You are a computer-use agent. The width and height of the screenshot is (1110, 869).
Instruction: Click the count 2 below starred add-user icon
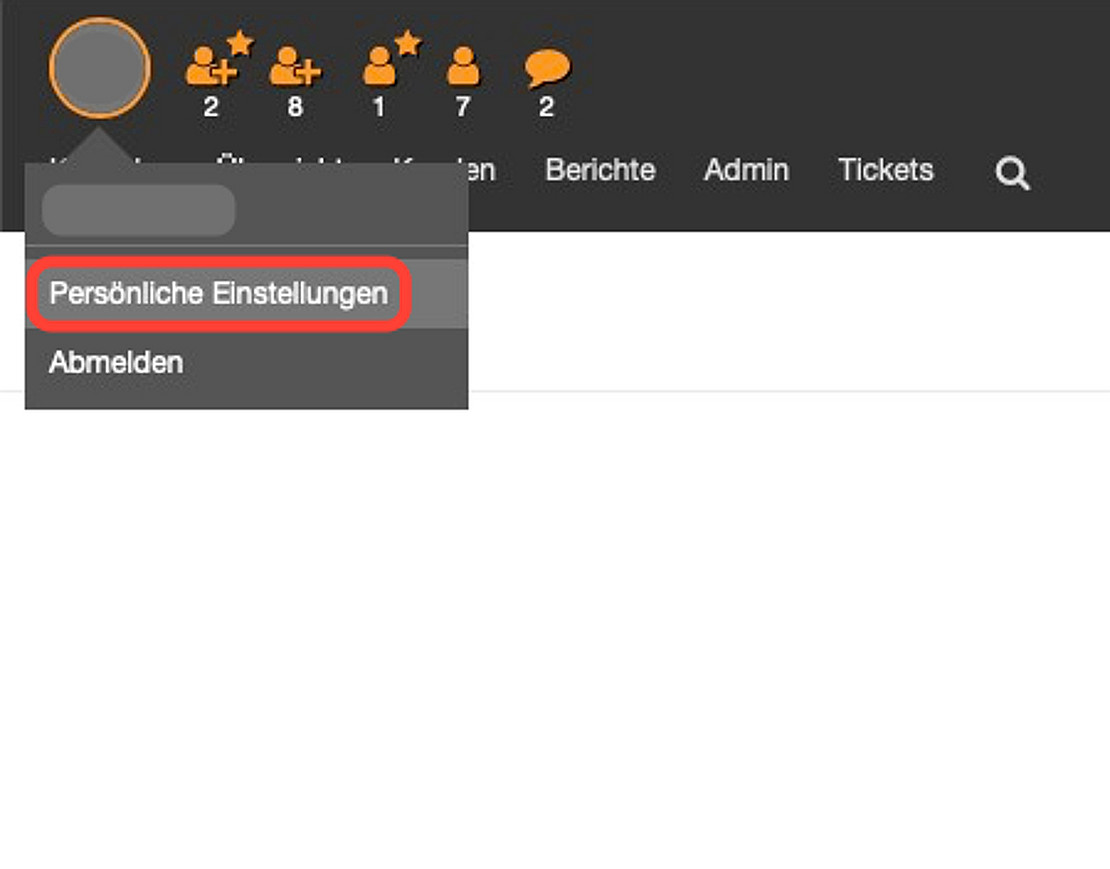pyautogui.click(x=210, y=107)
